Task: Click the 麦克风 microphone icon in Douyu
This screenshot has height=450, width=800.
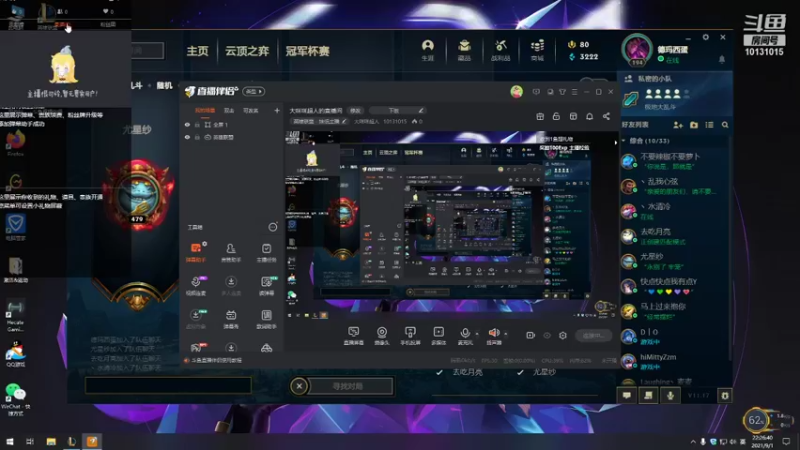Action: pyautogui.click(x=465, y=336)
